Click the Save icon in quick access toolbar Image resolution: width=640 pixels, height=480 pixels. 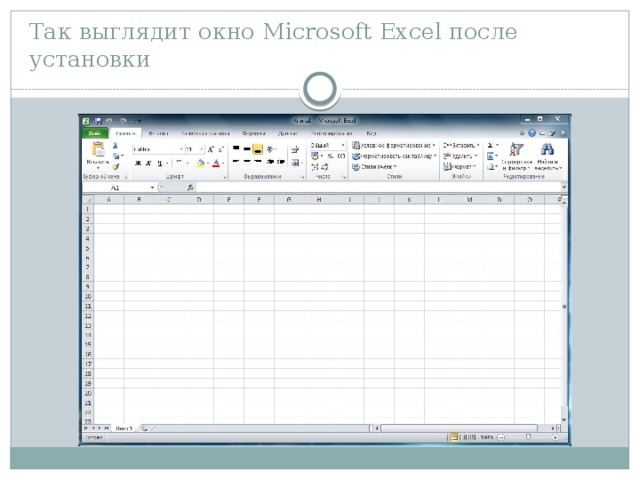click(98, 121)
